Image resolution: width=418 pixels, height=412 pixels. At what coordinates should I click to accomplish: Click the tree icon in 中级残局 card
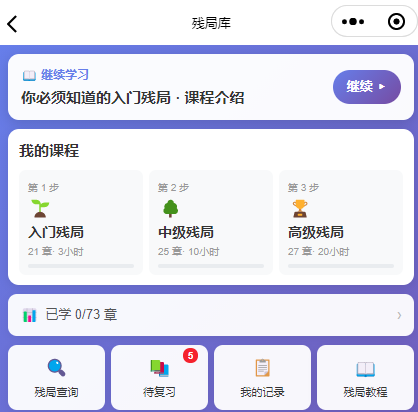[170, 209]
